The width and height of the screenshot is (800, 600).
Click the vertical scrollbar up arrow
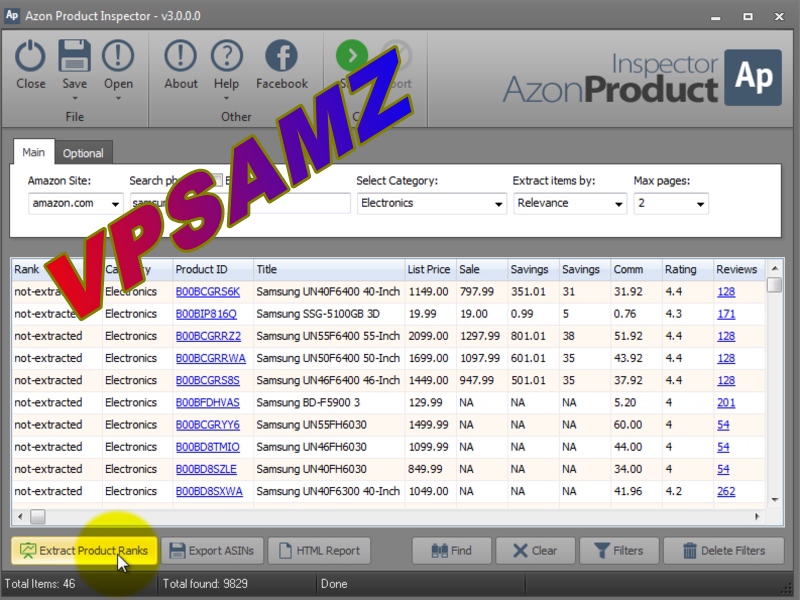click(x=774, y=268)
